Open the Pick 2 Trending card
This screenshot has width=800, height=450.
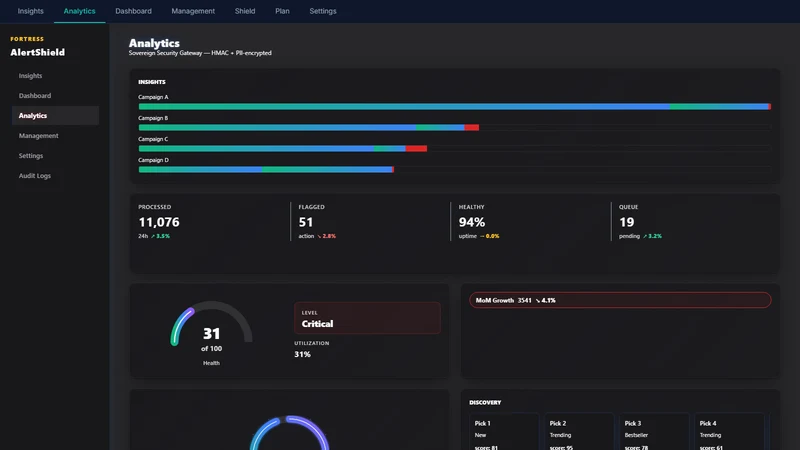(579, 432)
